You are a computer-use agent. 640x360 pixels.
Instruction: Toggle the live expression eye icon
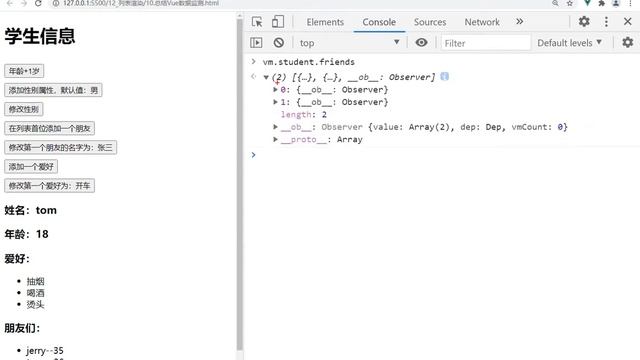421,42
